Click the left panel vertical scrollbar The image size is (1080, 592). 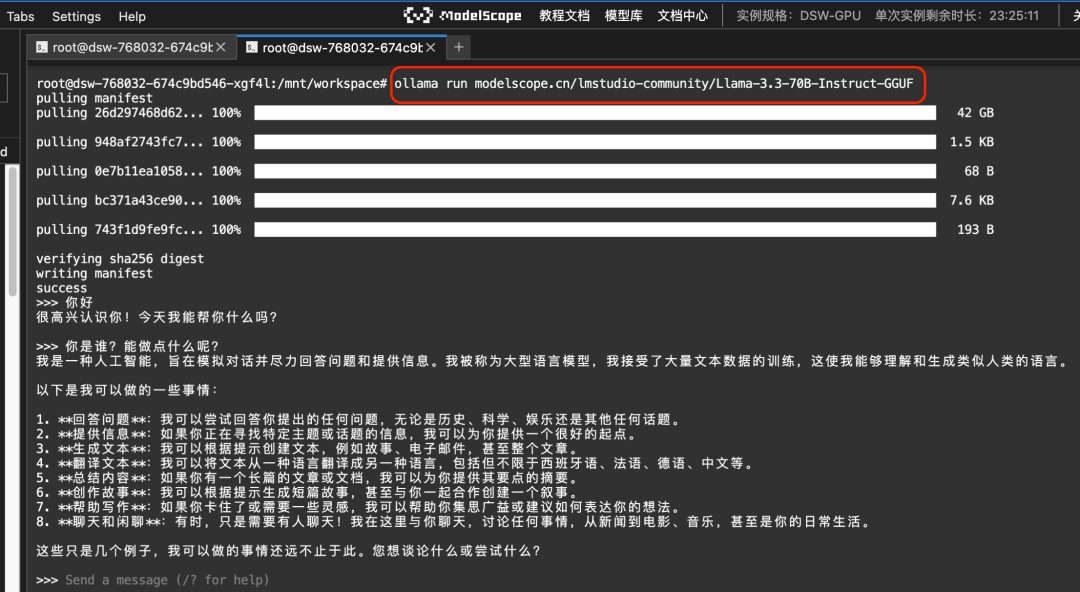pyautogui.click(x=12, y=231)
